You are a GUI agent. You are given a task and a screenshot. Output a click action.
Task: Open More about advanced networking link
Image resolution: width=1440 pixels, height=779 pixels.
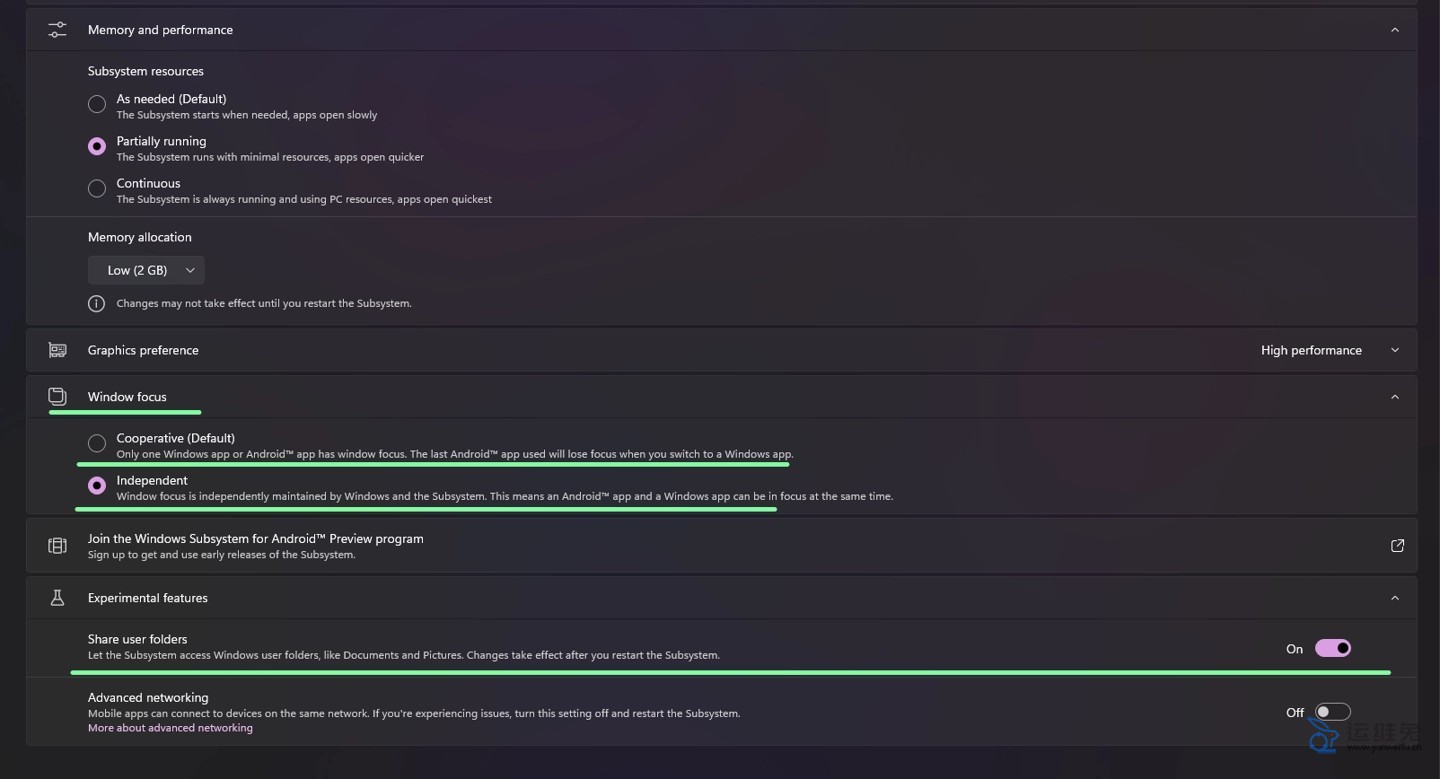pyautogui.click(x=170, y=728)
